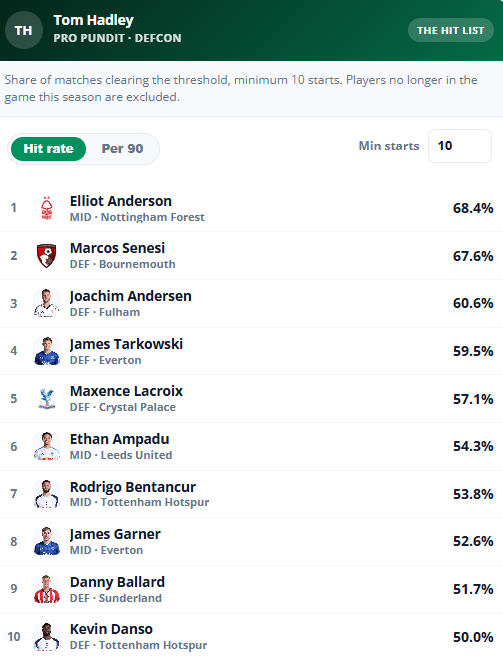
Task: Click Elliot Anderson's 68.4% hit rate
Action: coord(473,208)
